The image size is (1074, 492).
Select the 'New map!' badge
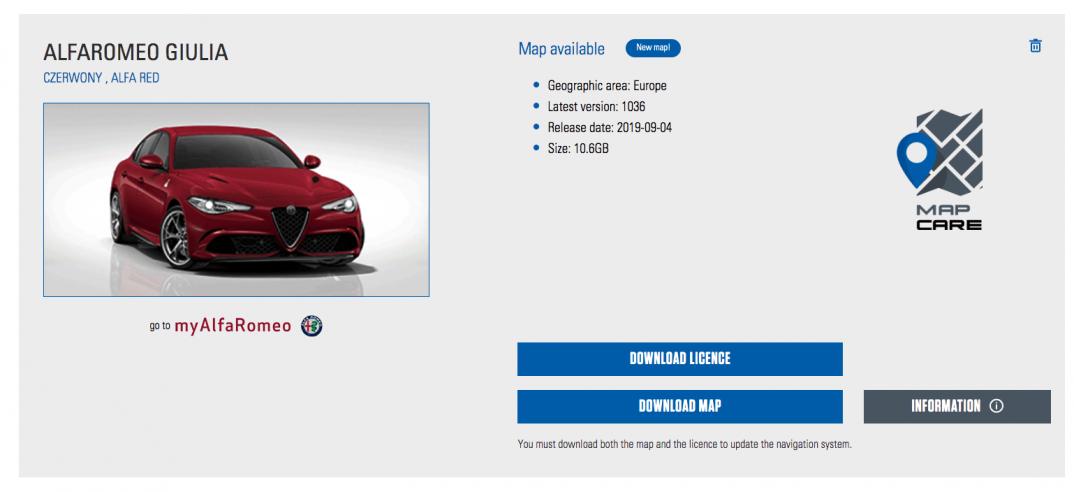[653, 48]
